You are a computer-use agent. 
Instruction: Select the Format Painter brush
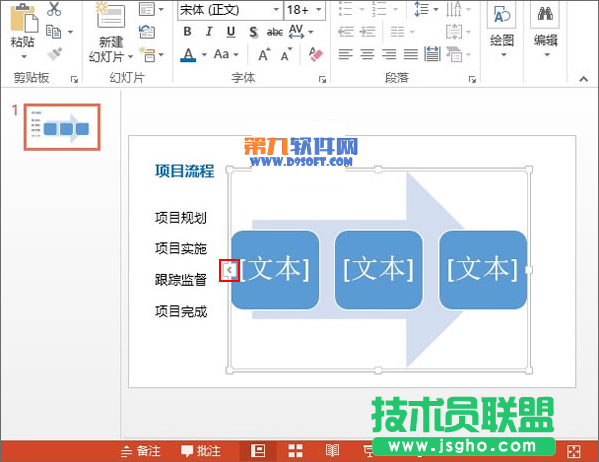click(55, 53)
